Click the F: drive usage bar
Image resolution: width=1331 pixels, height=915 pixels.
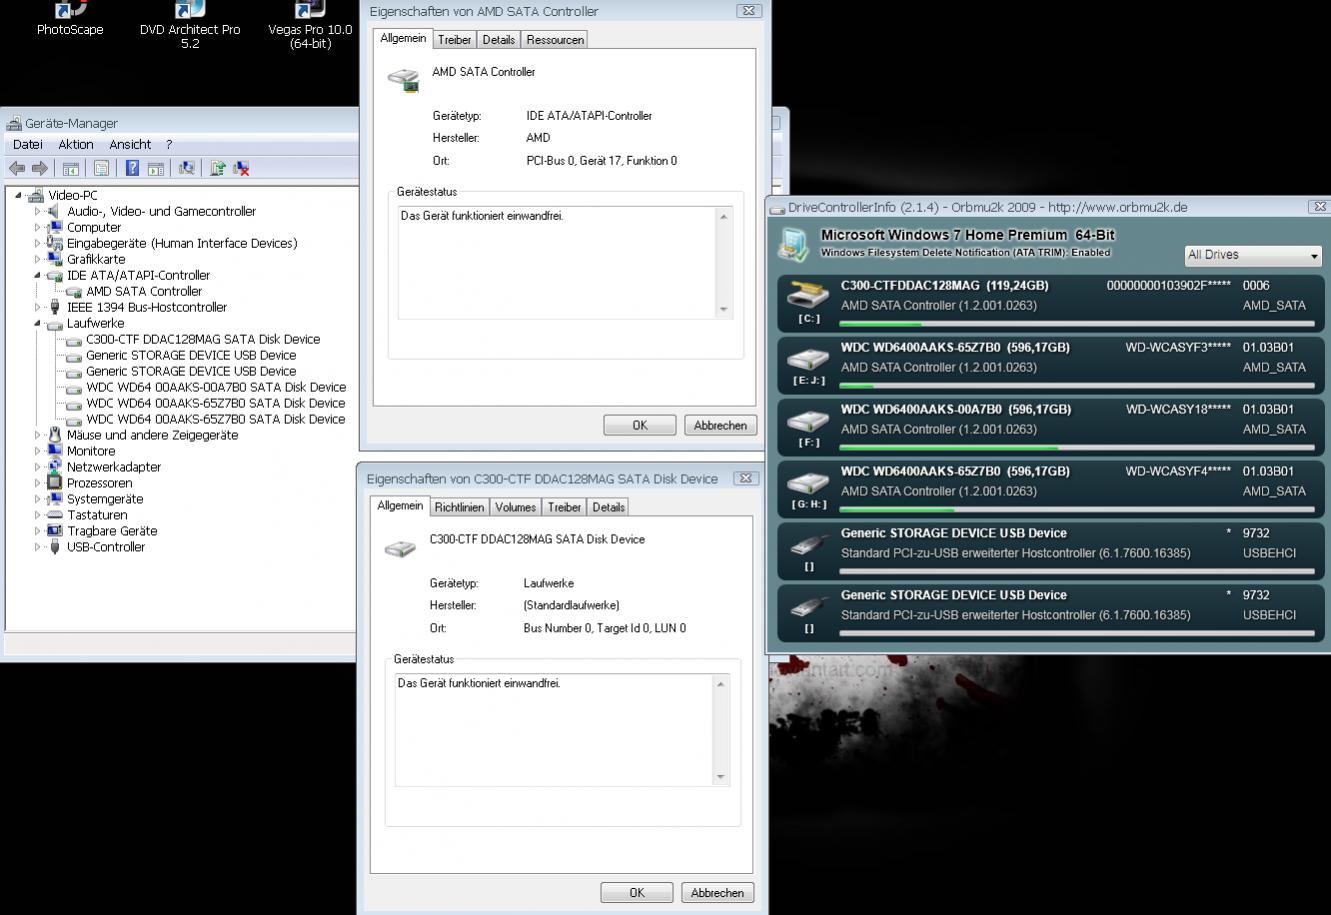1077,448
